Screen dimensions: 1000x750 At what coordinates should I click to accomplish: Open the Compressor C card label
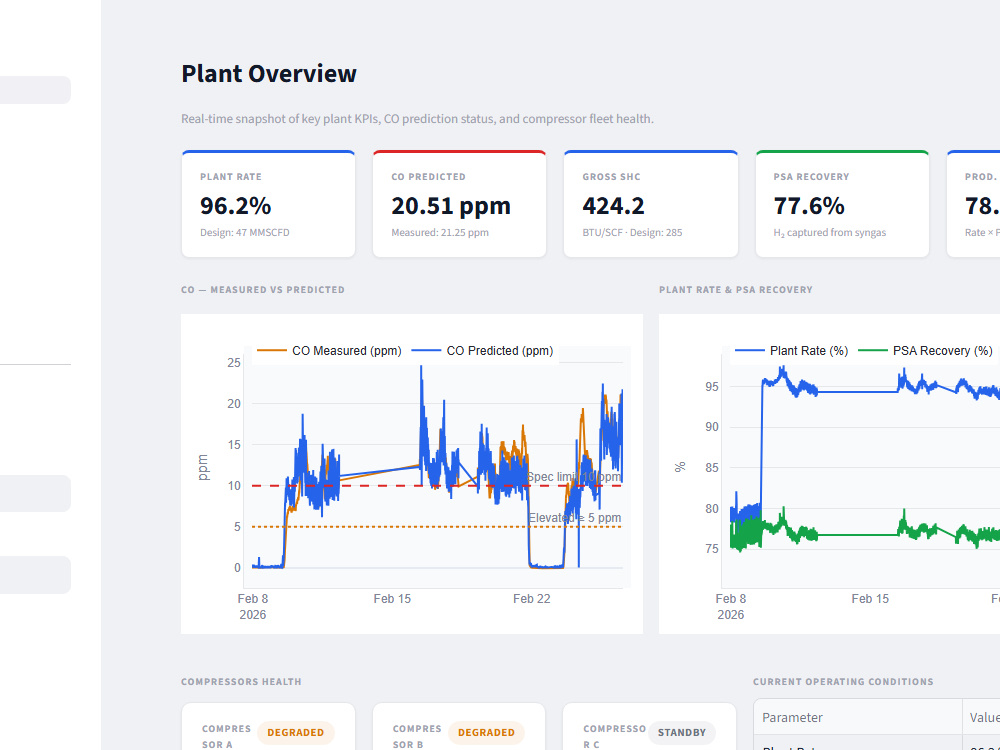pos(614,737)
